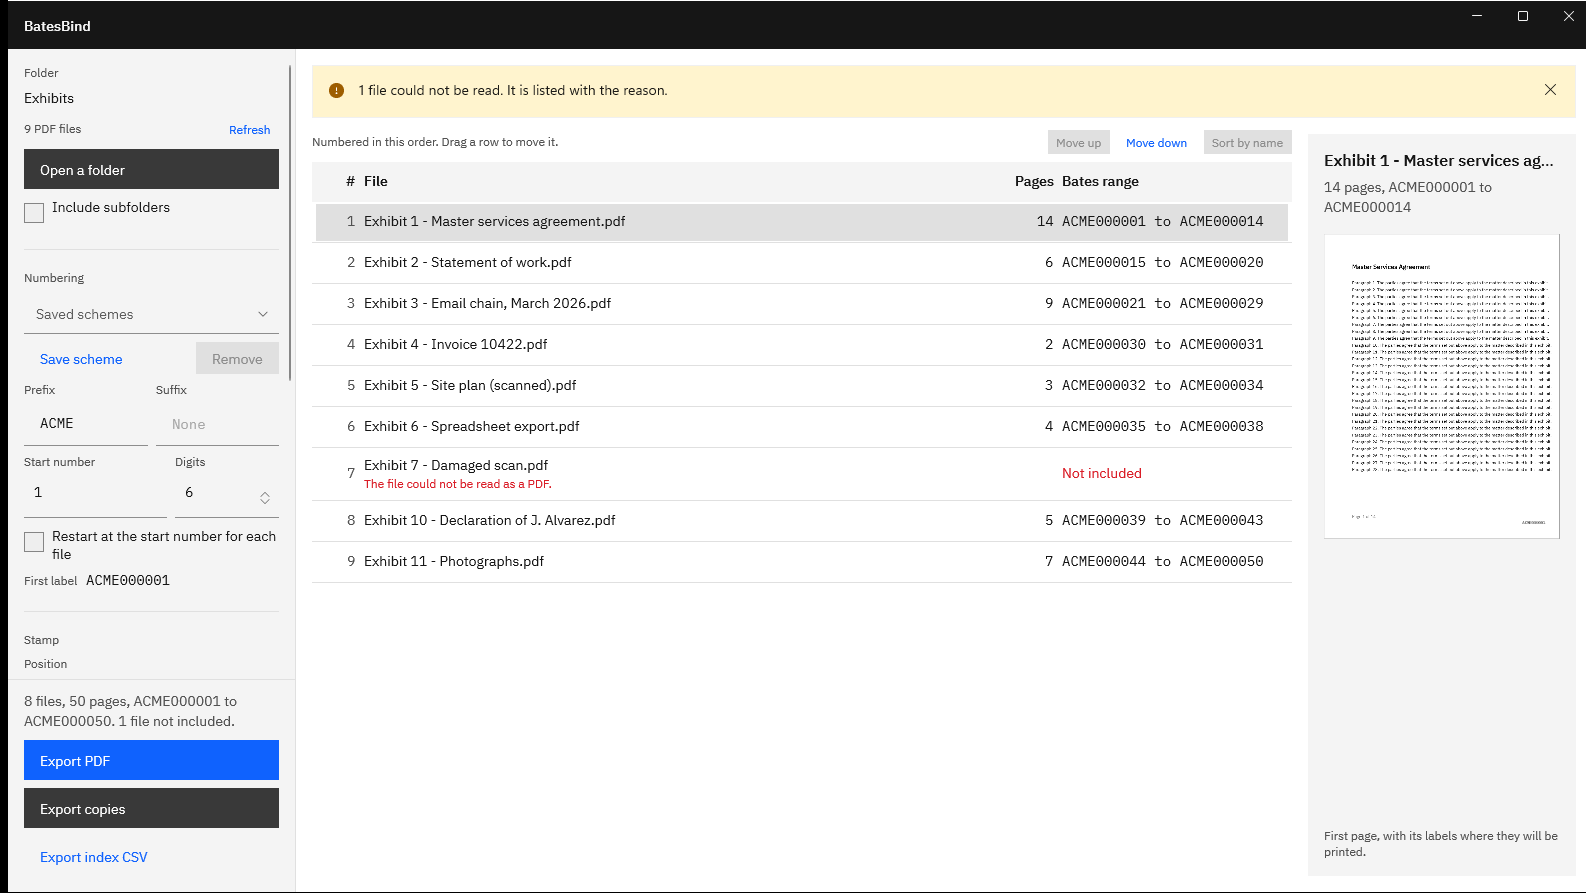
Task: Click the Pages column header
Action: (x=1034, y=181)
